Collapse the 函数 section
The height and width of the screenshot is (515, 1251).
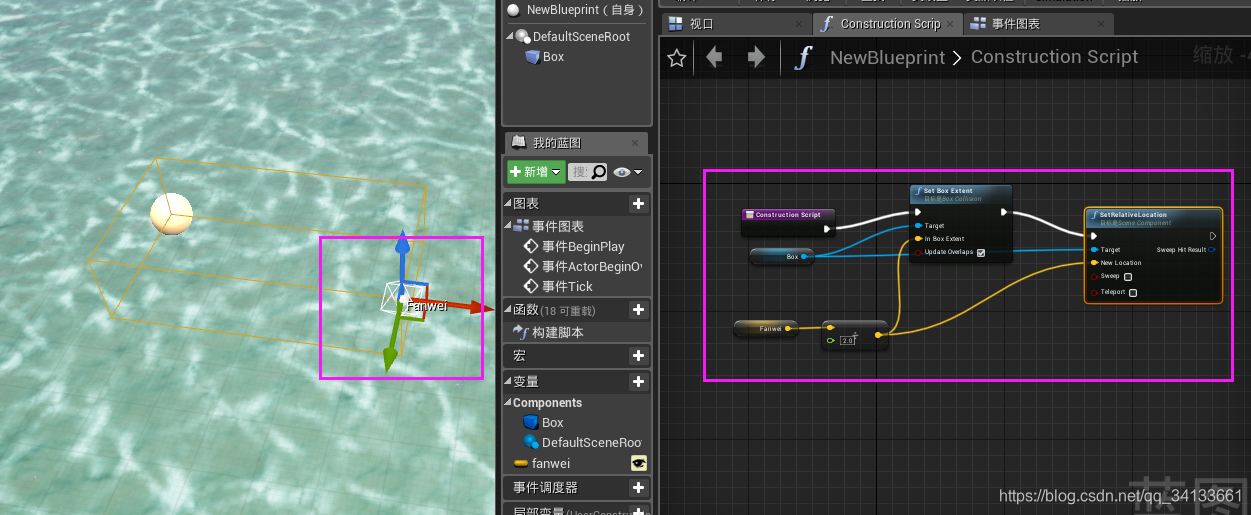pos(507,310)
